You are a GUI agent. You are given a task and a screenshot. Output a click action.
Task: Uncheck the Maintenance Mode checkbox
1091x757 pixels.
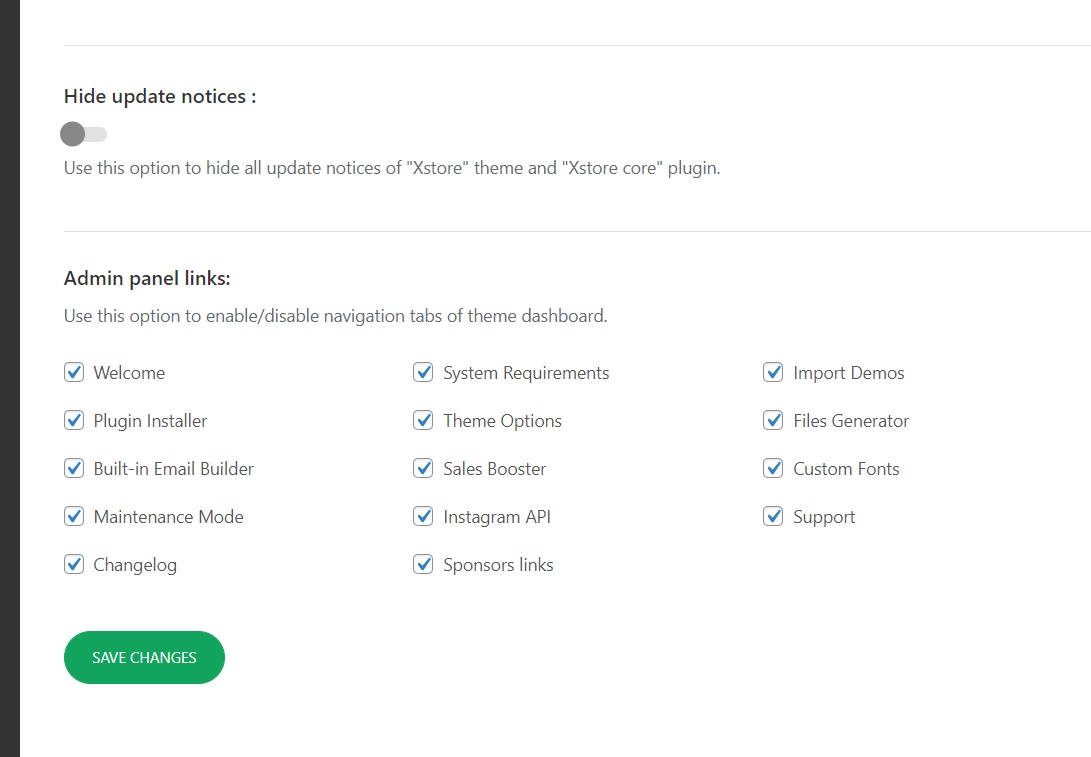(x=74, y=517)
